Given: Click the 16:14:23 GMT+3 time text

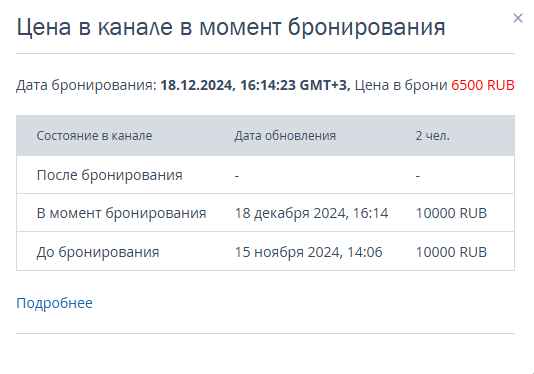Looking at the screenshot, I should point(295,85).
